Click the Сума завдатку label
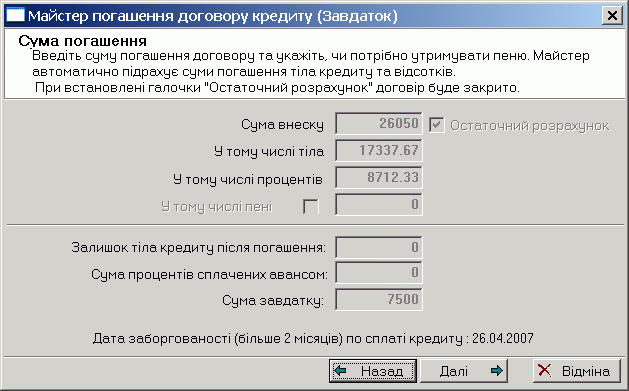 (x=273, y=301)
